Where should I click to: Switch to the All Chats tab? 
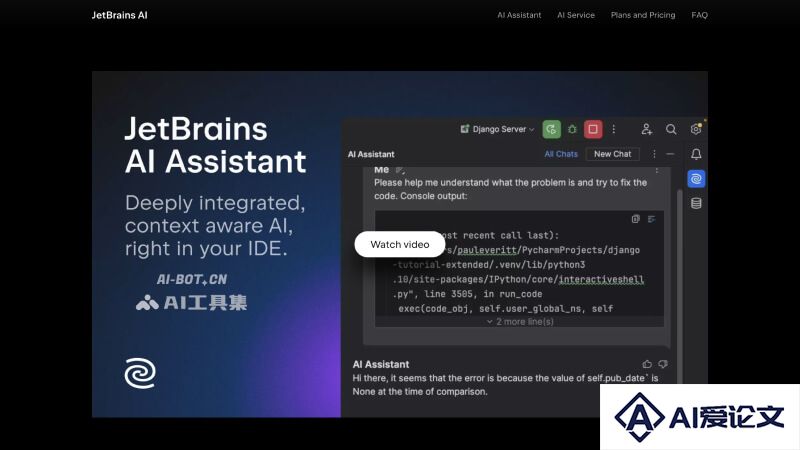[561, 154]
